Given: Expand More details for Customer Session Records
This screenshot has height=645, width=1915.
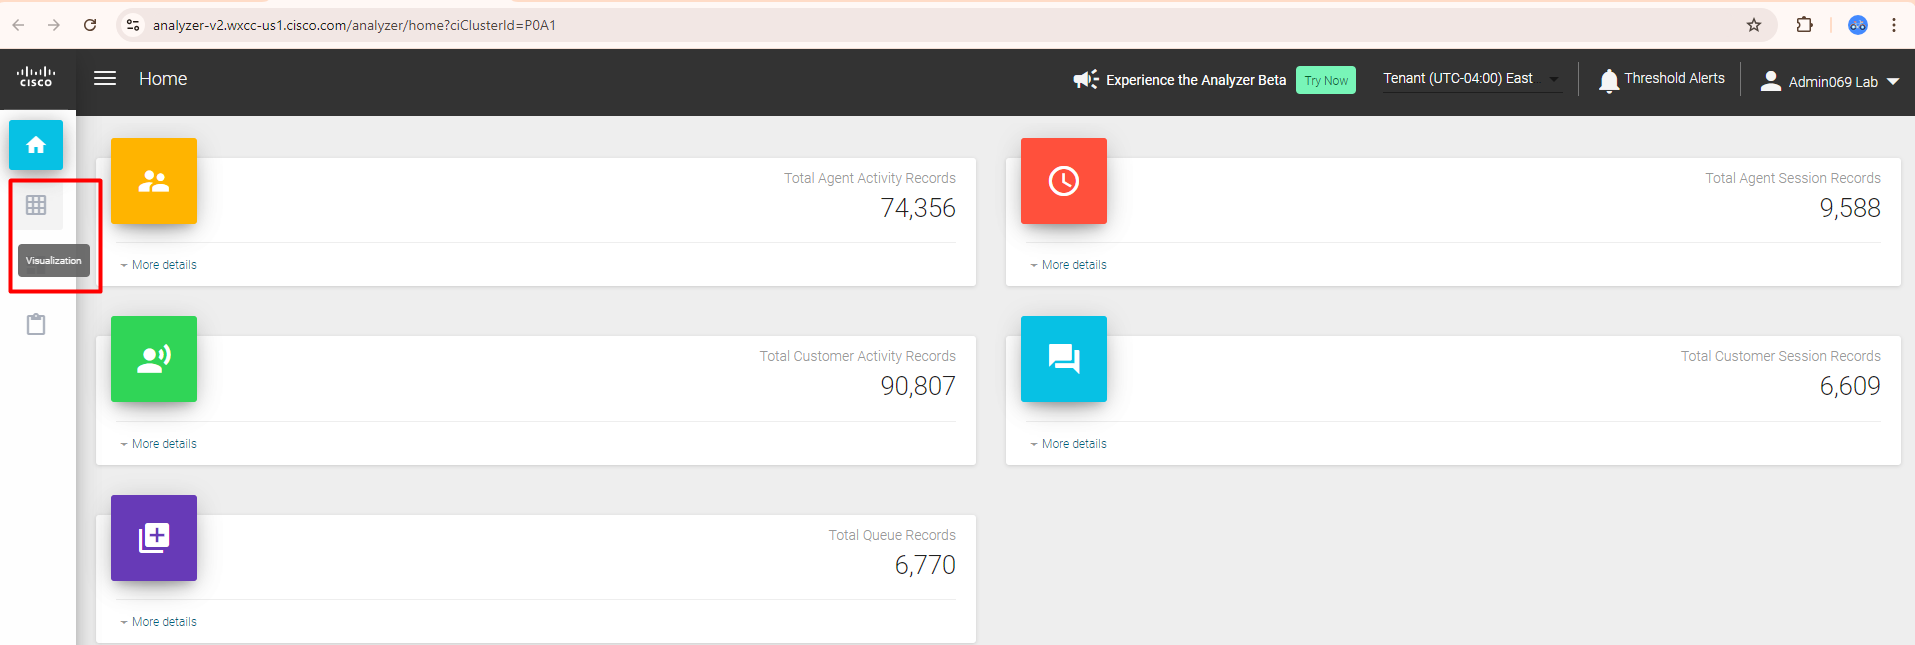Looking at the screenshot, I should 1069,444.
